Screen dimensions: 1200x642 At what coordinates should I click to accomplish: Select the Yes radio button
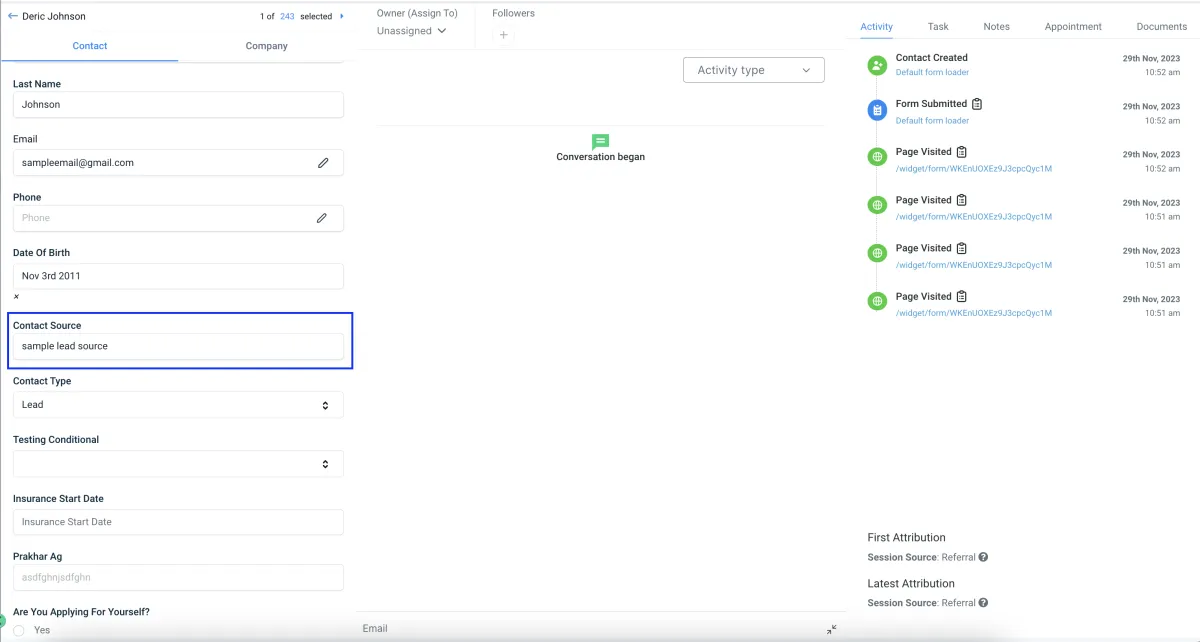click(x=19, y=630)
